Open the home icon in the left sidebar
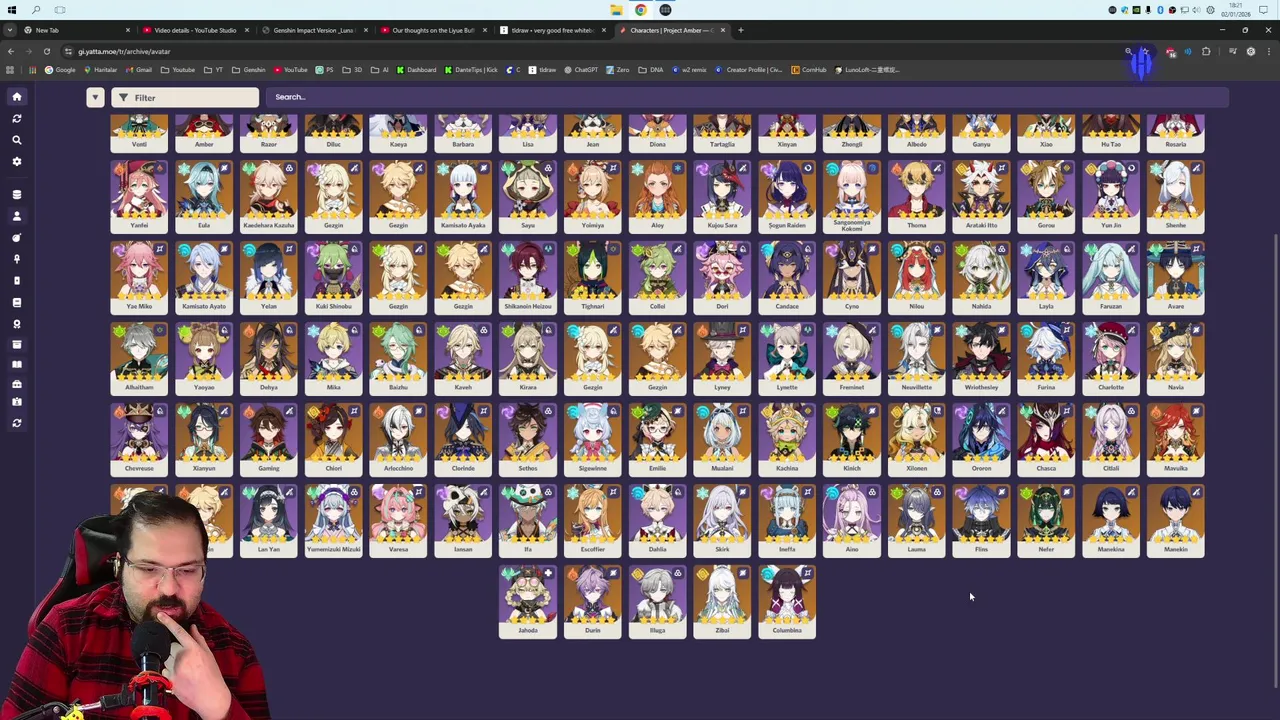 pos(17,97)
